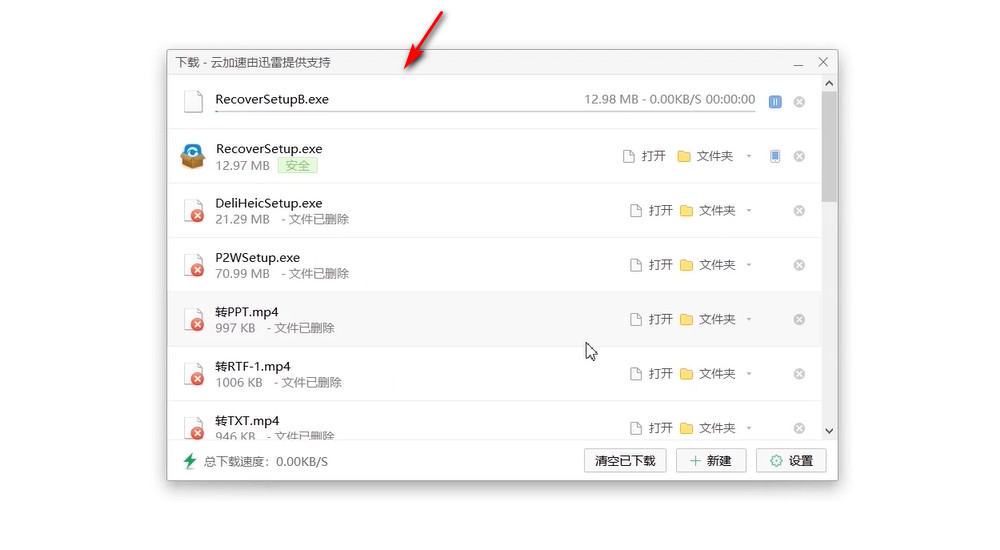Open 文件夹 for 转RTF-1.mp4
This screenshot has height=550, width=1000.
click(708, 373)
